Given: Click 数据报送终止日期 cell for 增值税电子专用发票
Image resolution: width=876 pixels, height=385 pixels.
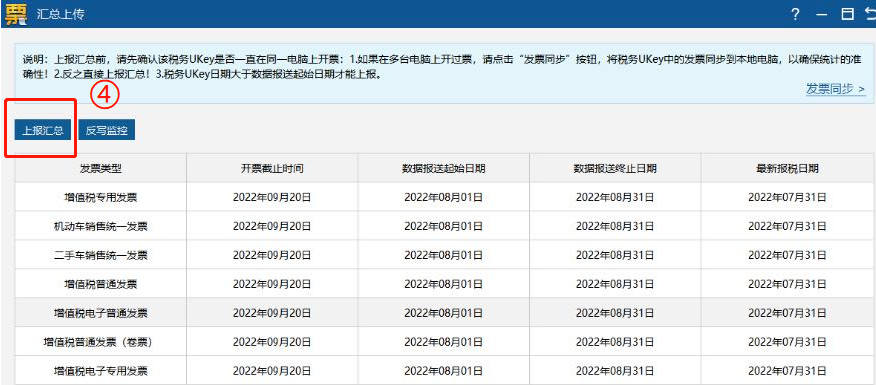Looking at the screenshot, I should click(x=615, y=370).
